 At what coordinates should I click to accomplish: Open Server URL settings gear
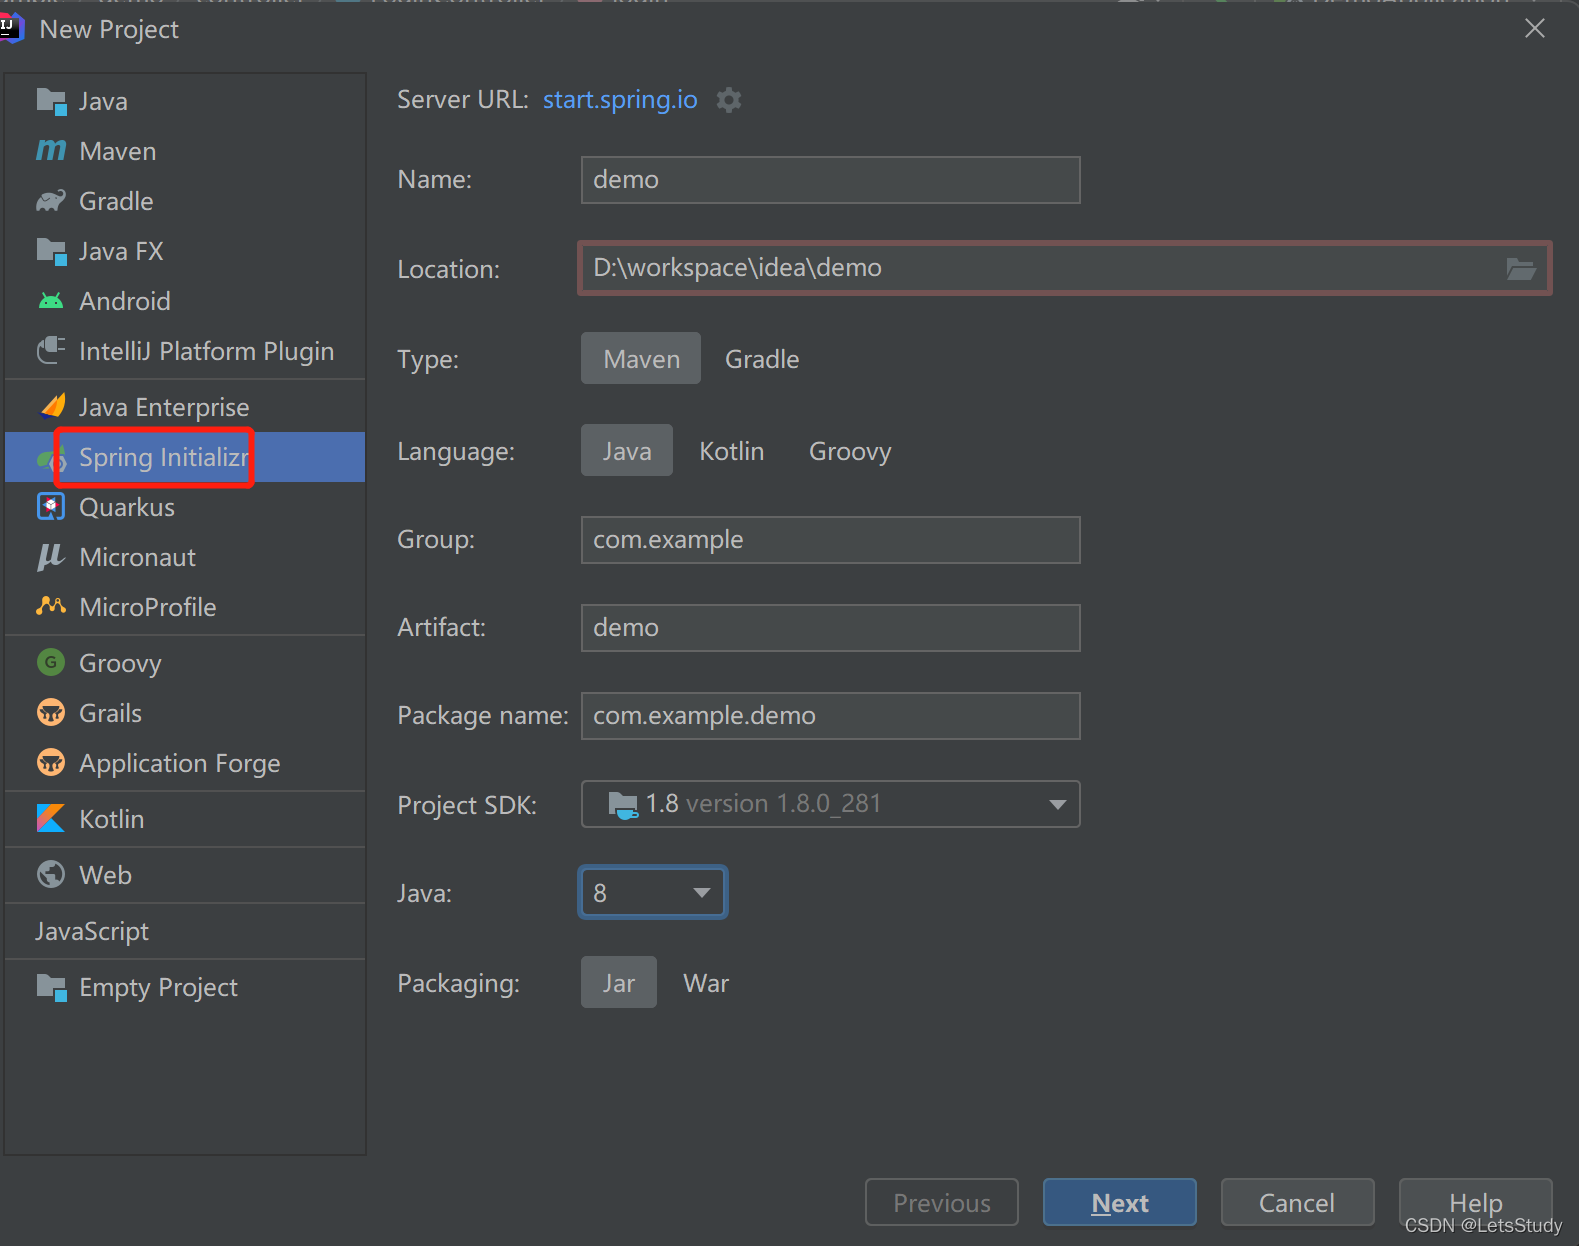(x=729, y=100)
